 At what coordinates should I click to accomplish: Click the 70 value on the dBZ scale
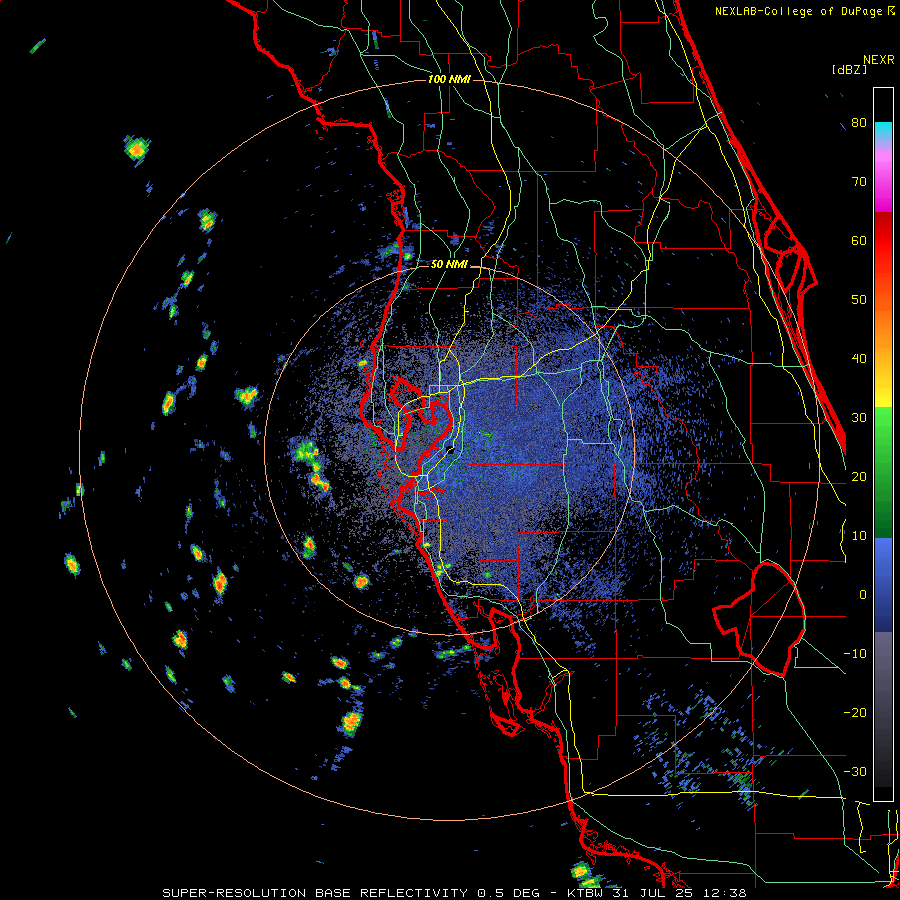pyautogui.click(x=859, y=182)
